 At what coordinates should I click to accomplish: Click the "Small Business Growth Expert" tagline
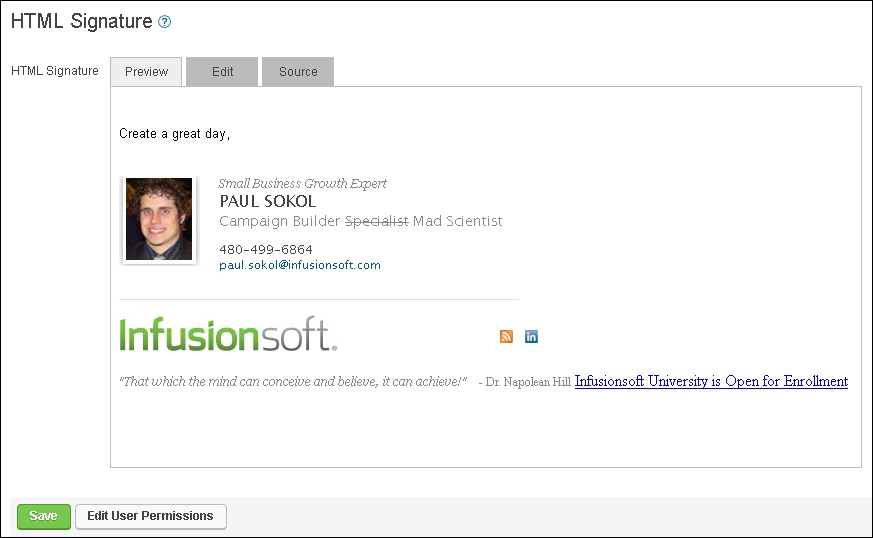[302, 183]
